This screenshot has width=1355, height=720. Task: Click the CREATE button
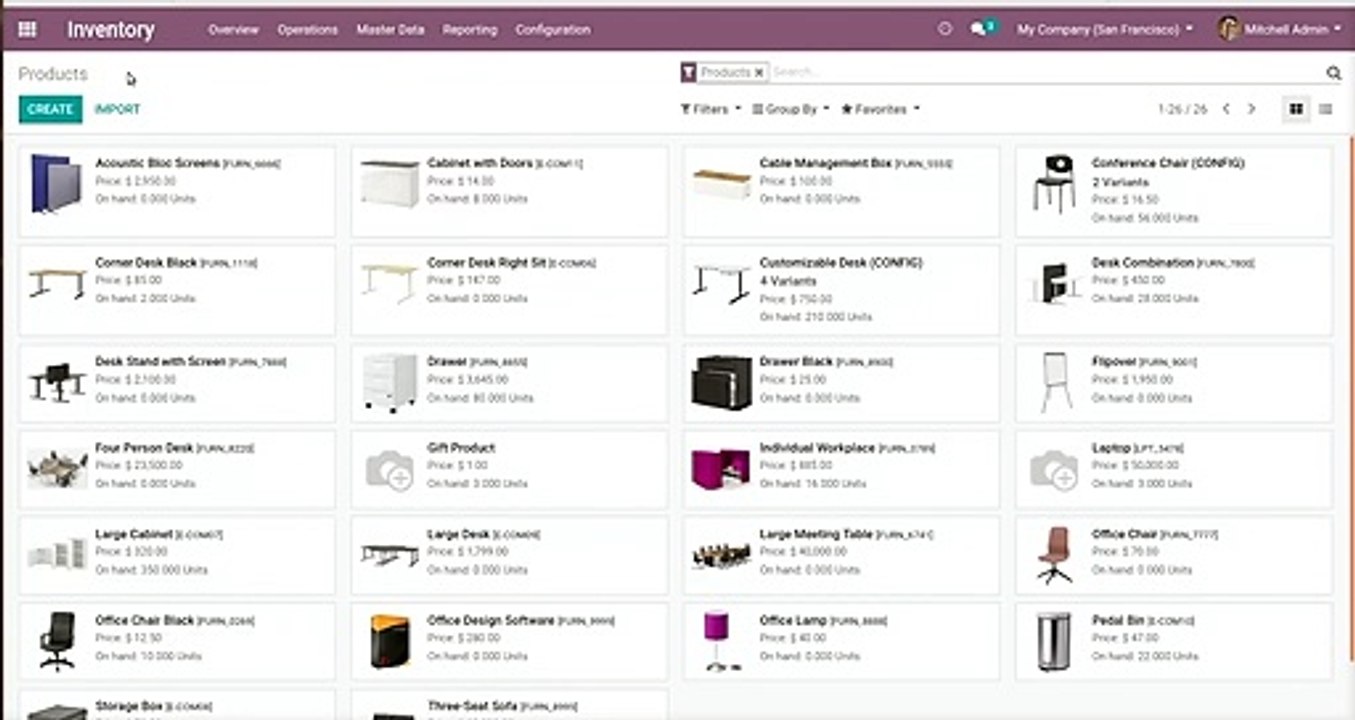click(50, 109)
